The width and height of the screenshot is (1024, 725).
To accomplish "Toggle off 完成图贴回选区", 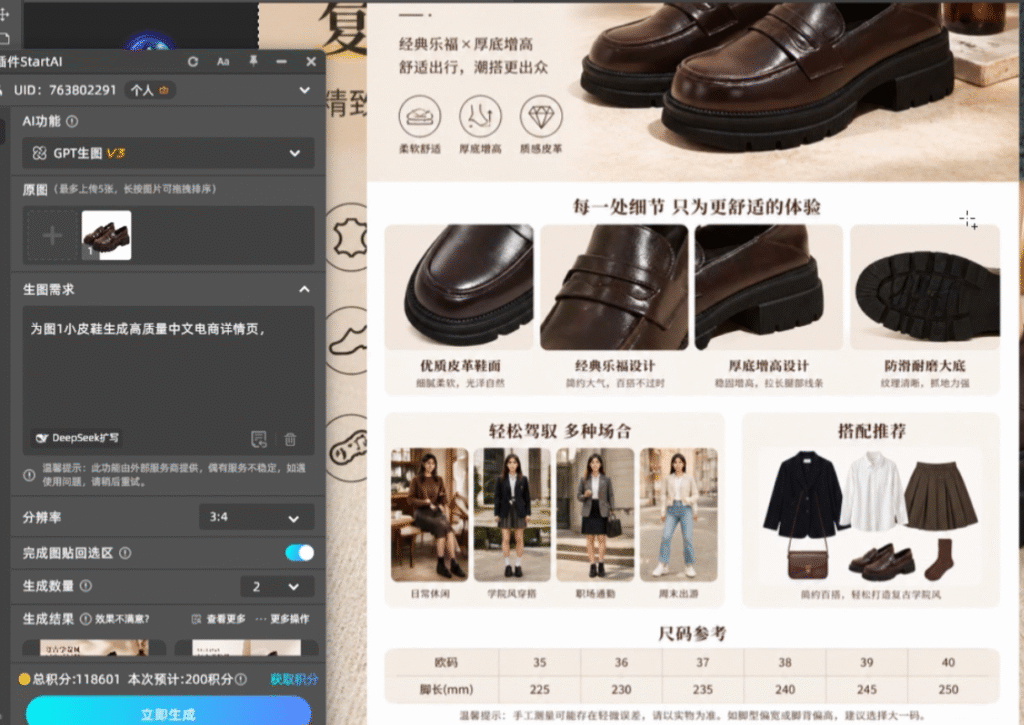I will click(299, 551).
